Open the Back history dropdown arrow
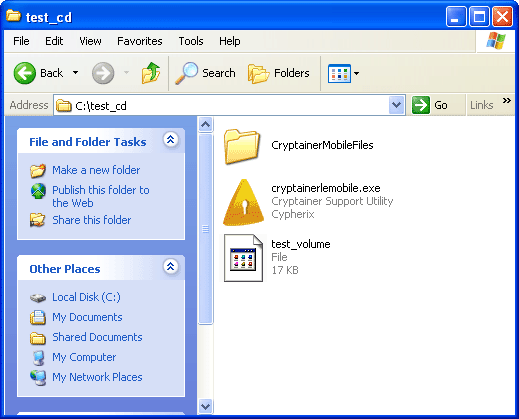The width and height of the screenshot is (519, 419). tap(76, 72)
